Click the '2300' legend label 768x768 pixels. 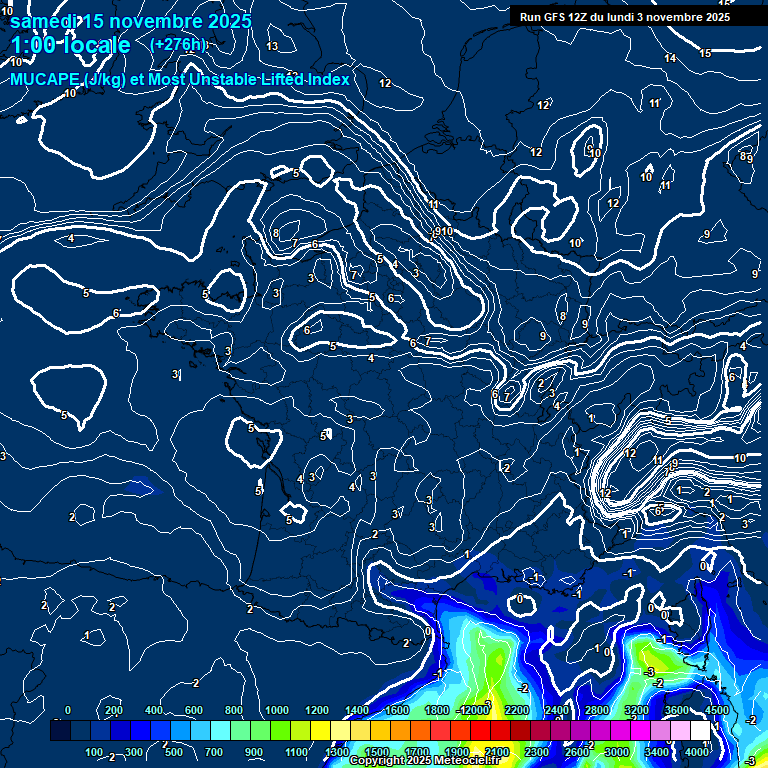[x=536, y=752]
